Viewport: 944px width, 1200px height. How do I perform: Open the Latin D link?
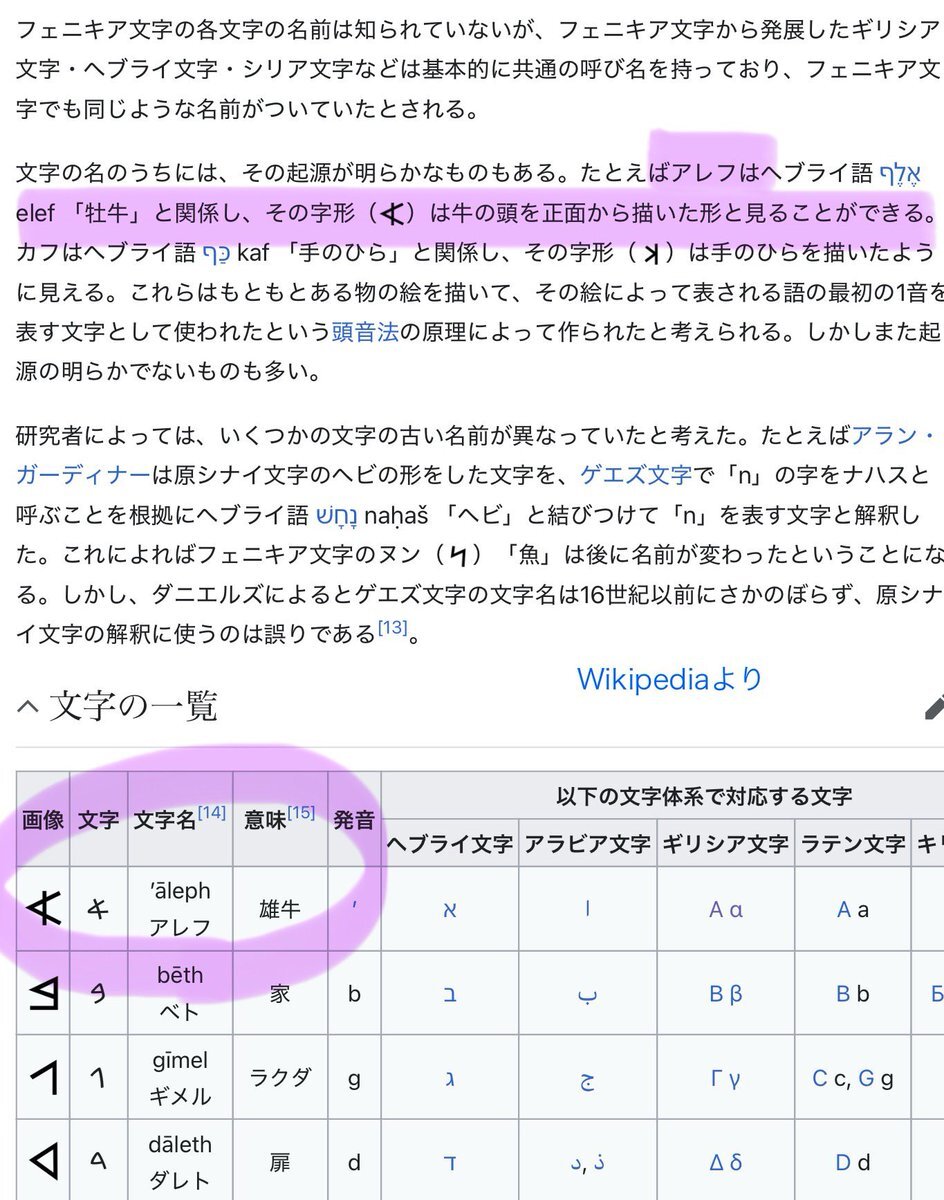[844, 1162]
